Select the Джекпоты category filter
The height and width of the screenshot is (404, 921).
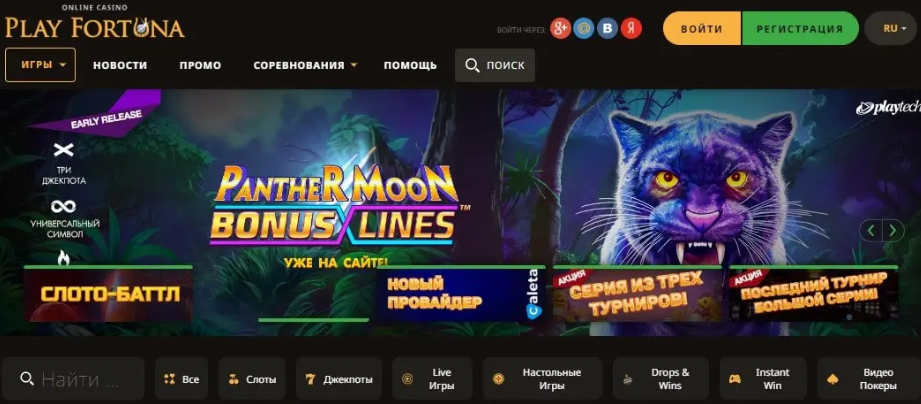(339, 379)
